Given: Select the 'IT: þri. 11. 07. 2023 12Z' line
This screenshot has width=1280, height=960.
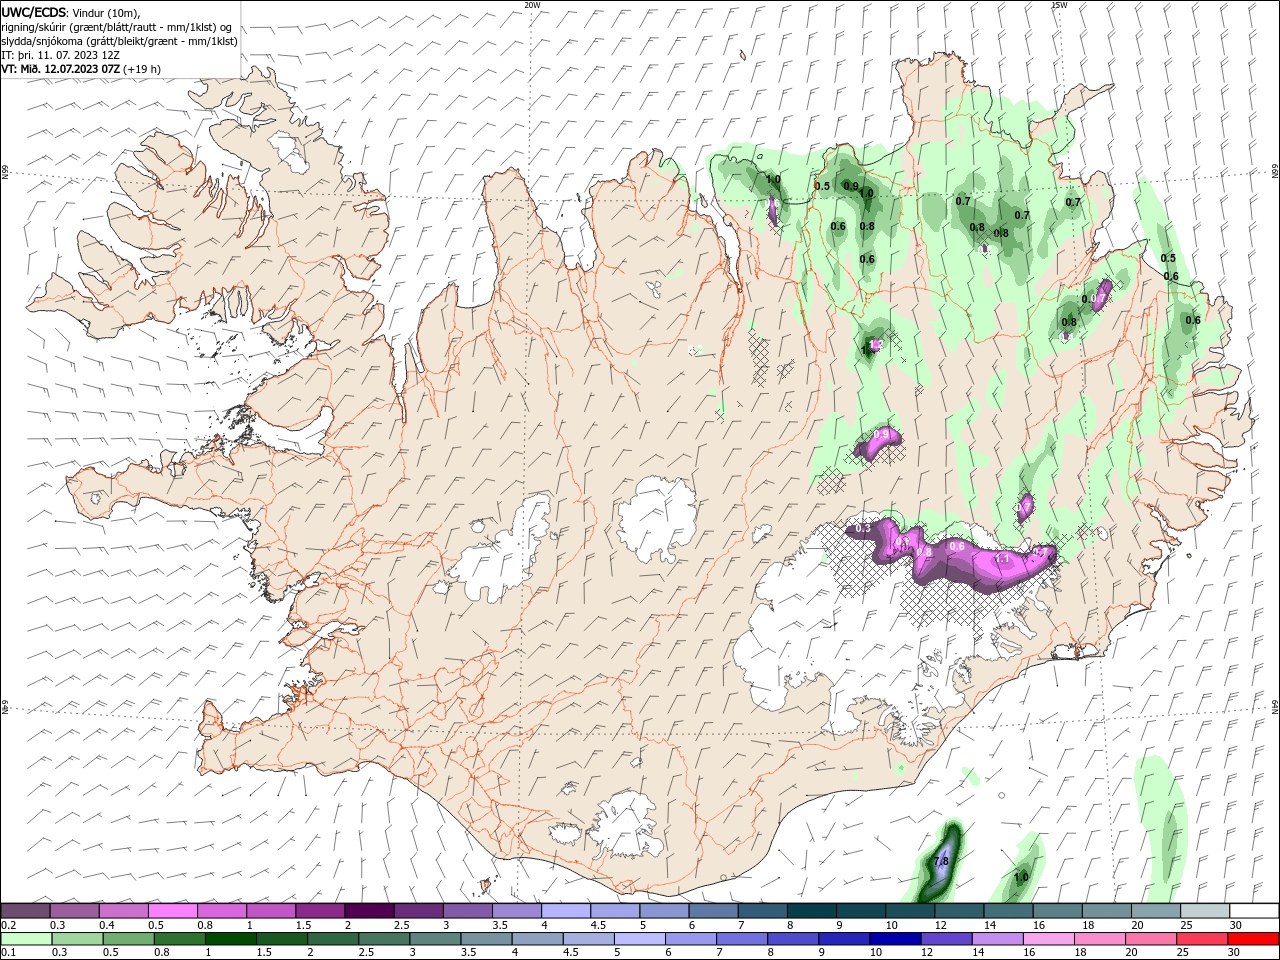Looking at the screenshot, I should coord(60,55).
